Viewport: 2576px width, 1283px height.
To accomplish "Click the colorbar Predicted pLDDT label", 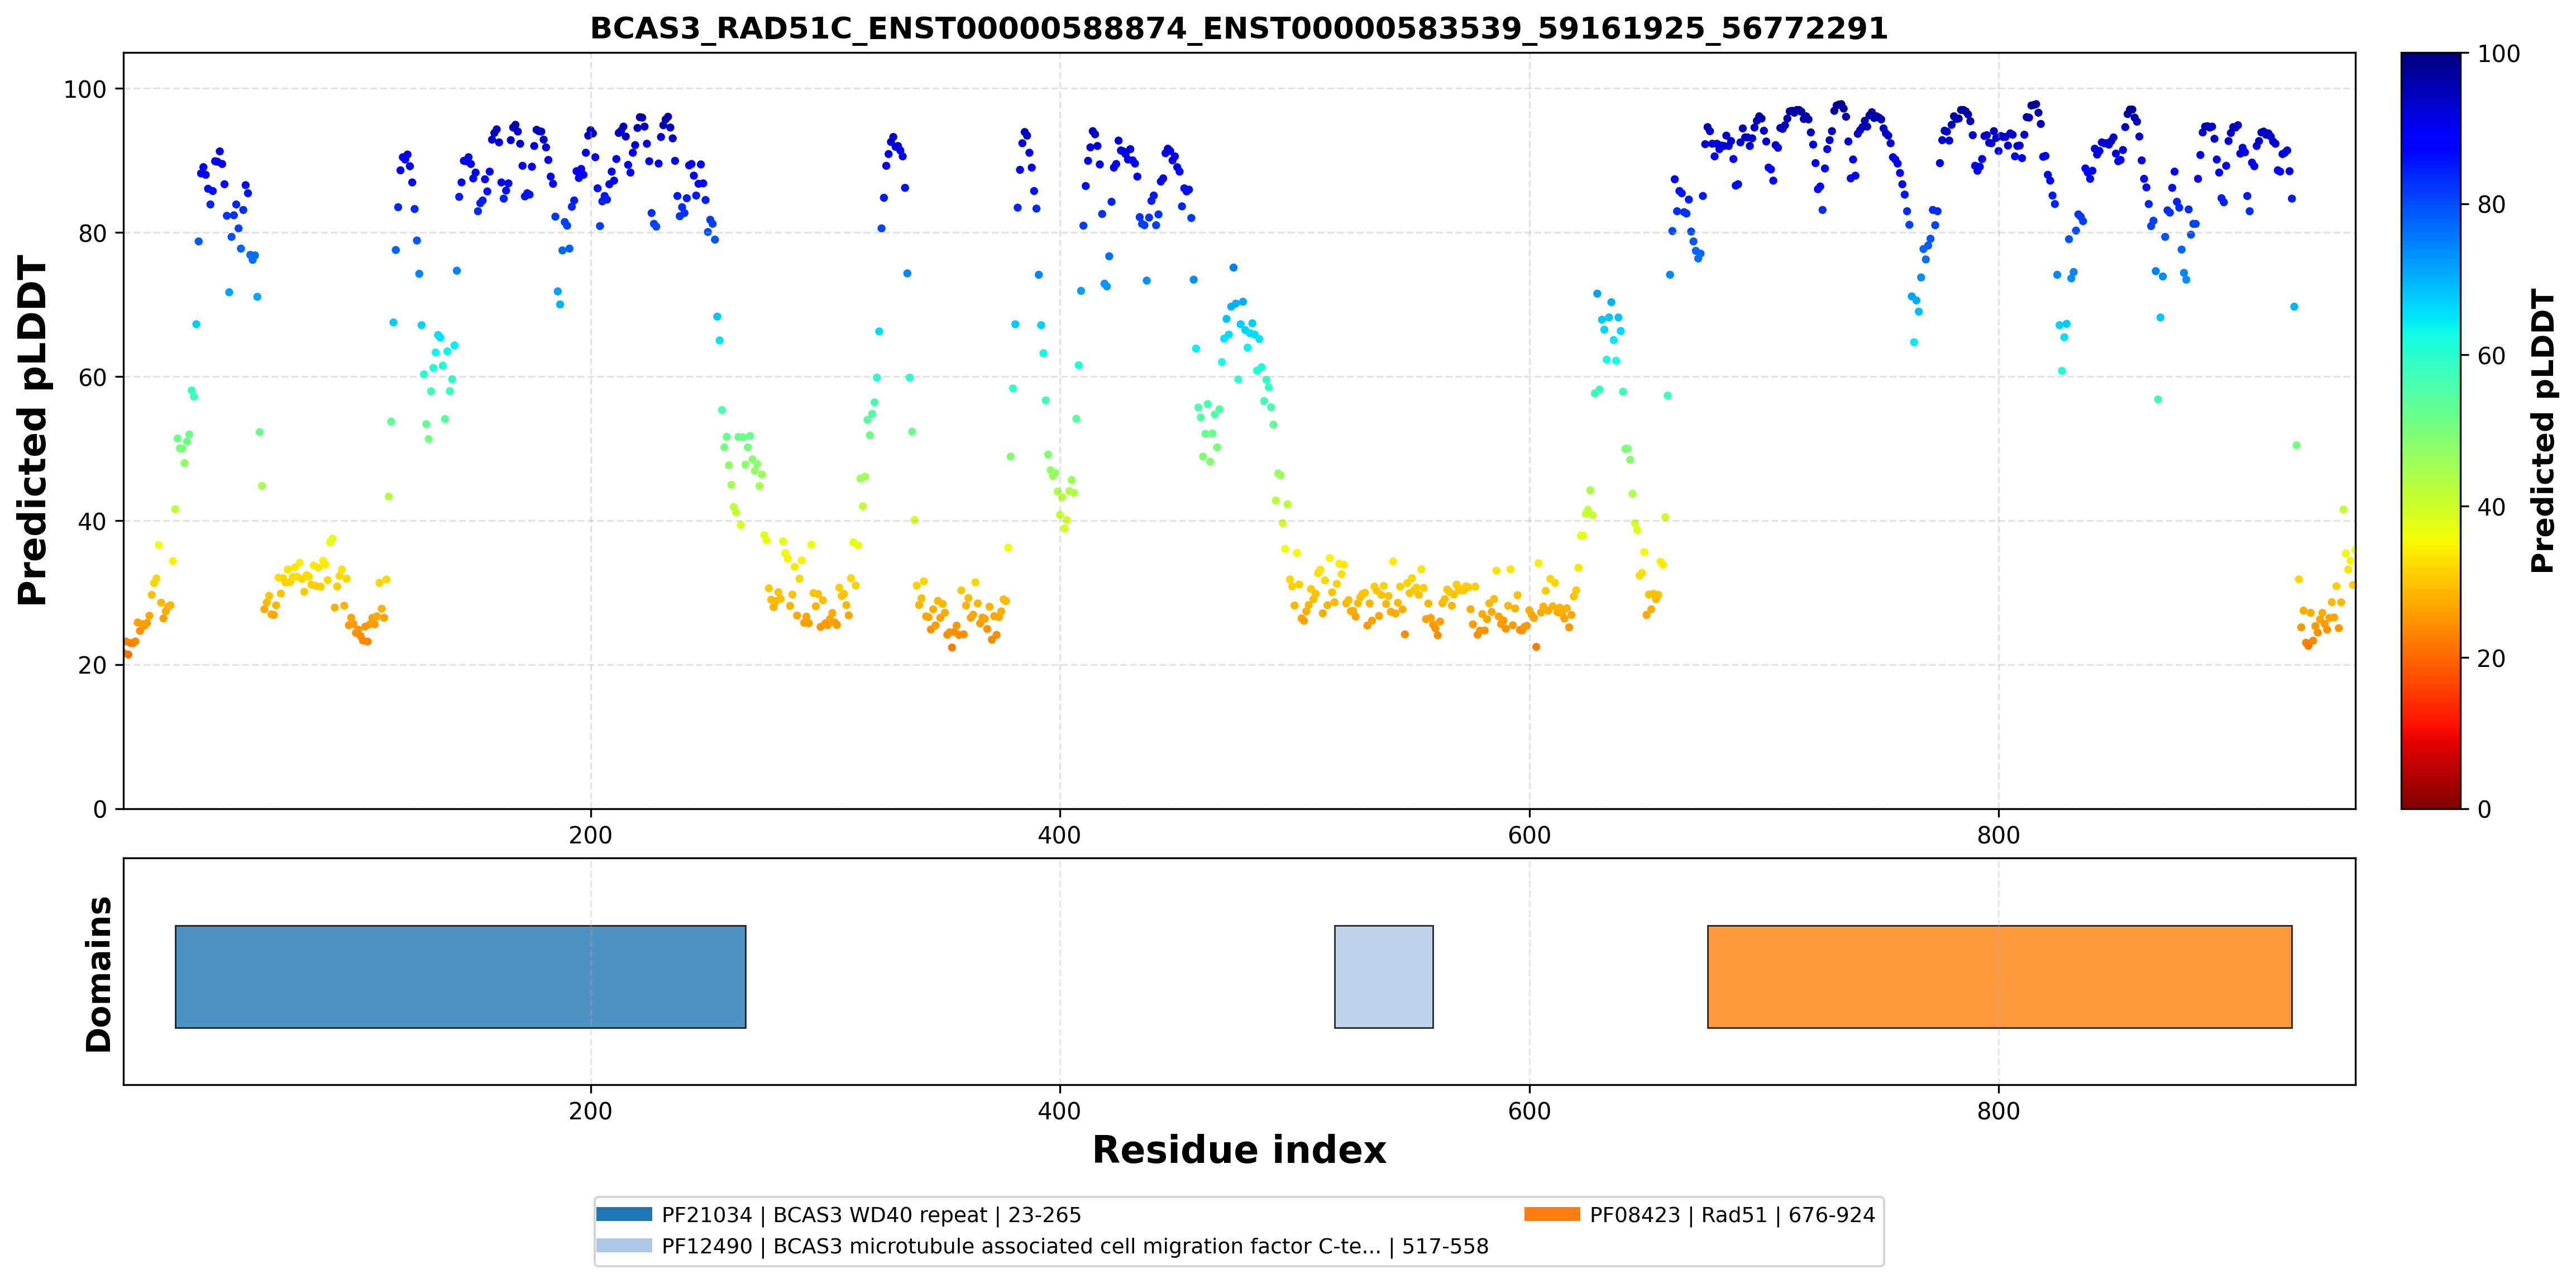I will click(2543, 431).
